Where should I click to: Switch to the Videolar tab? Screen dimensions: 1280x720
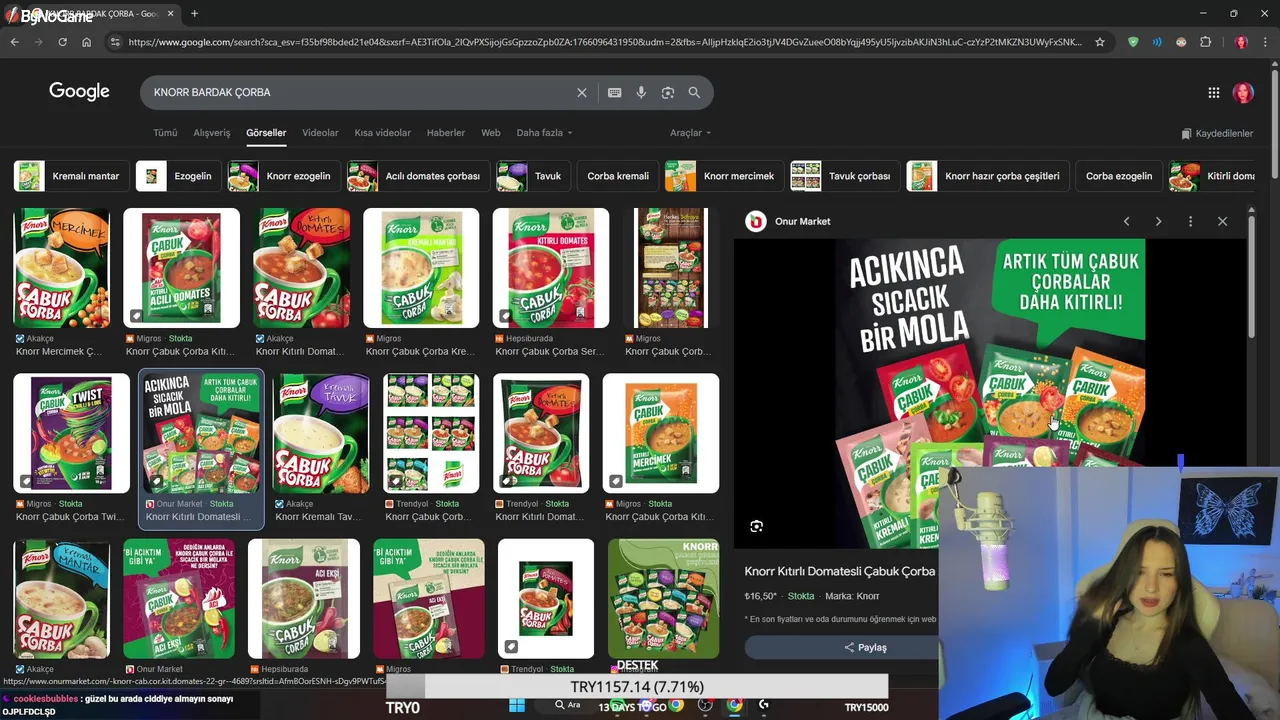(x=320, y=133)
